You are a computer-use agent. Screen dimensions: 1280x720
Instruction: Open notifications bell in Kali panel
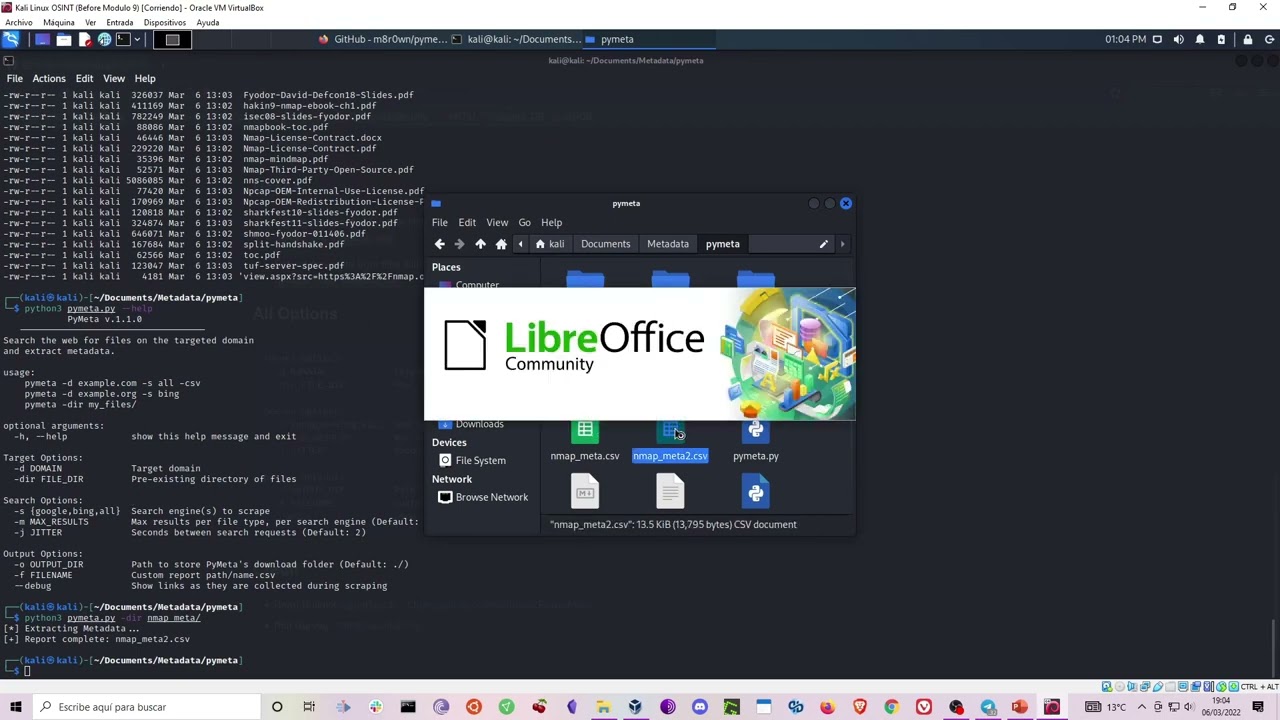[1200, 39]
